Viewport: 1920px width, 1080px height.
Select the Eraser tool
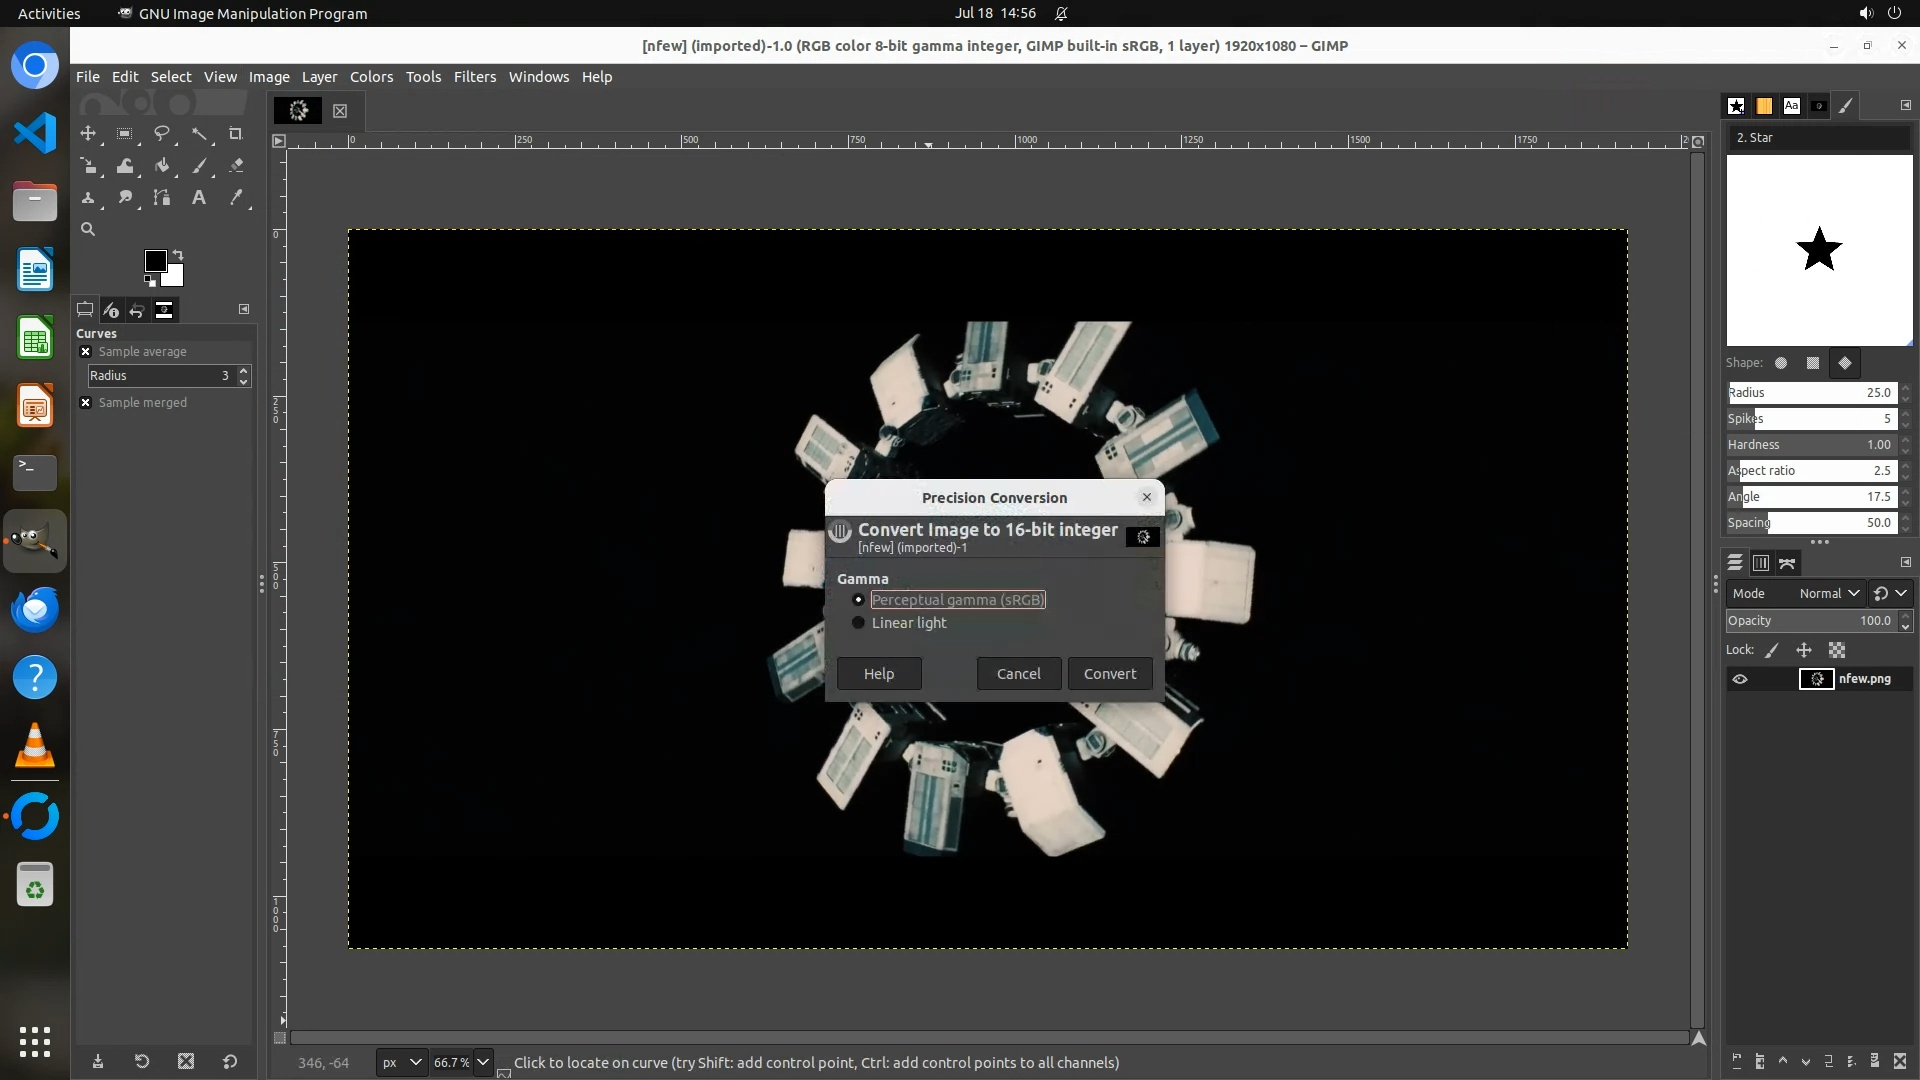pyautogui.click(x=236, y=166)
